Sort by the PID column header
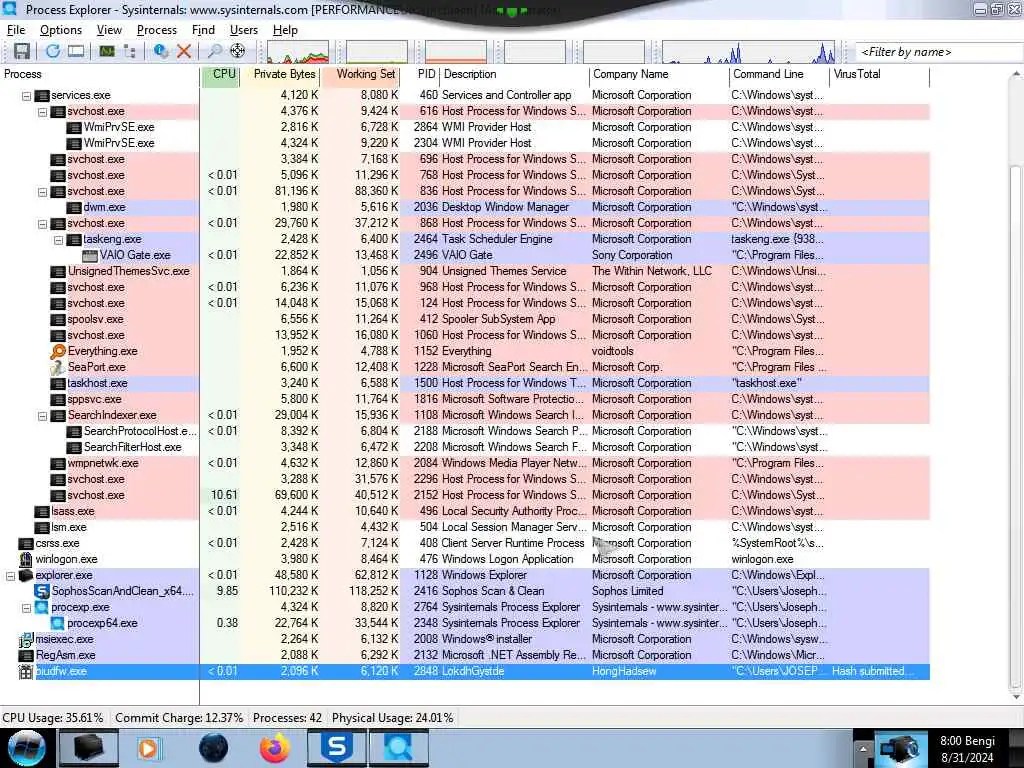The height and width of the screenshot is (768, 1024). 421,74
